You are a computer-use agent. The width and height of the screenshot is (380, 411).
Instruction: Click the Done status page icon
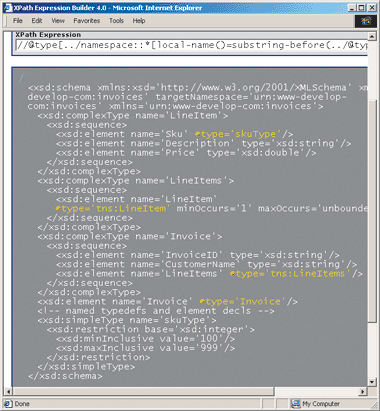click(x=8, y=404)
